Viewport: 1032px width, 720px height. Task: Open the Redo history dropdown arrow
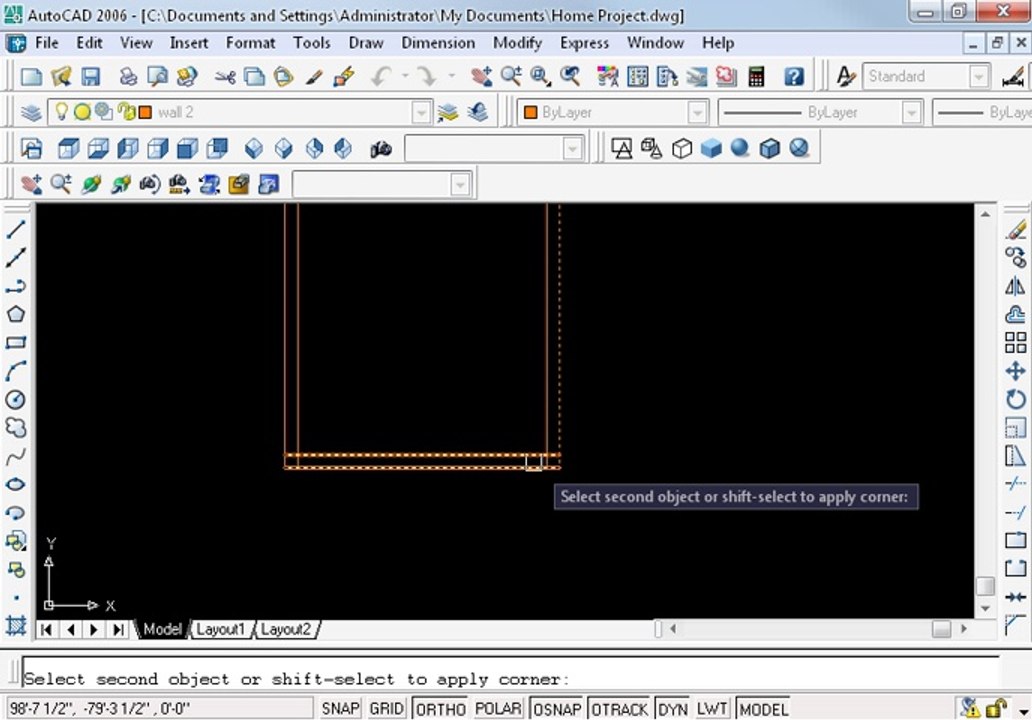(x=452, y=76)
